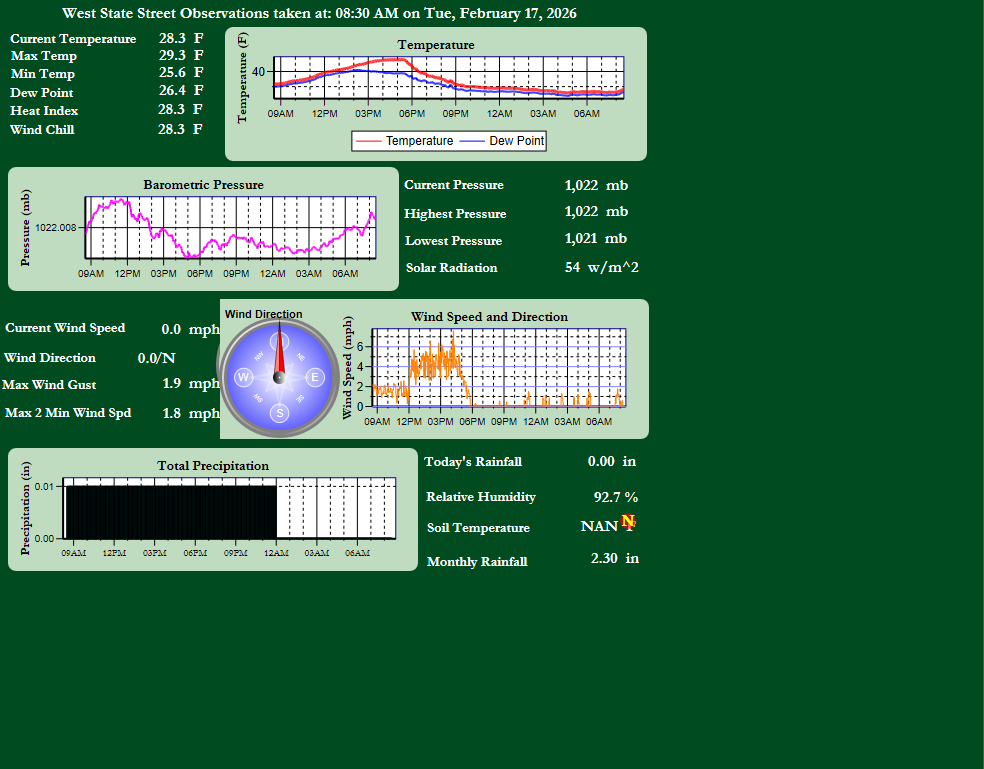Click the Dew Point label in chart legend
984x769 pixels.
516,141
